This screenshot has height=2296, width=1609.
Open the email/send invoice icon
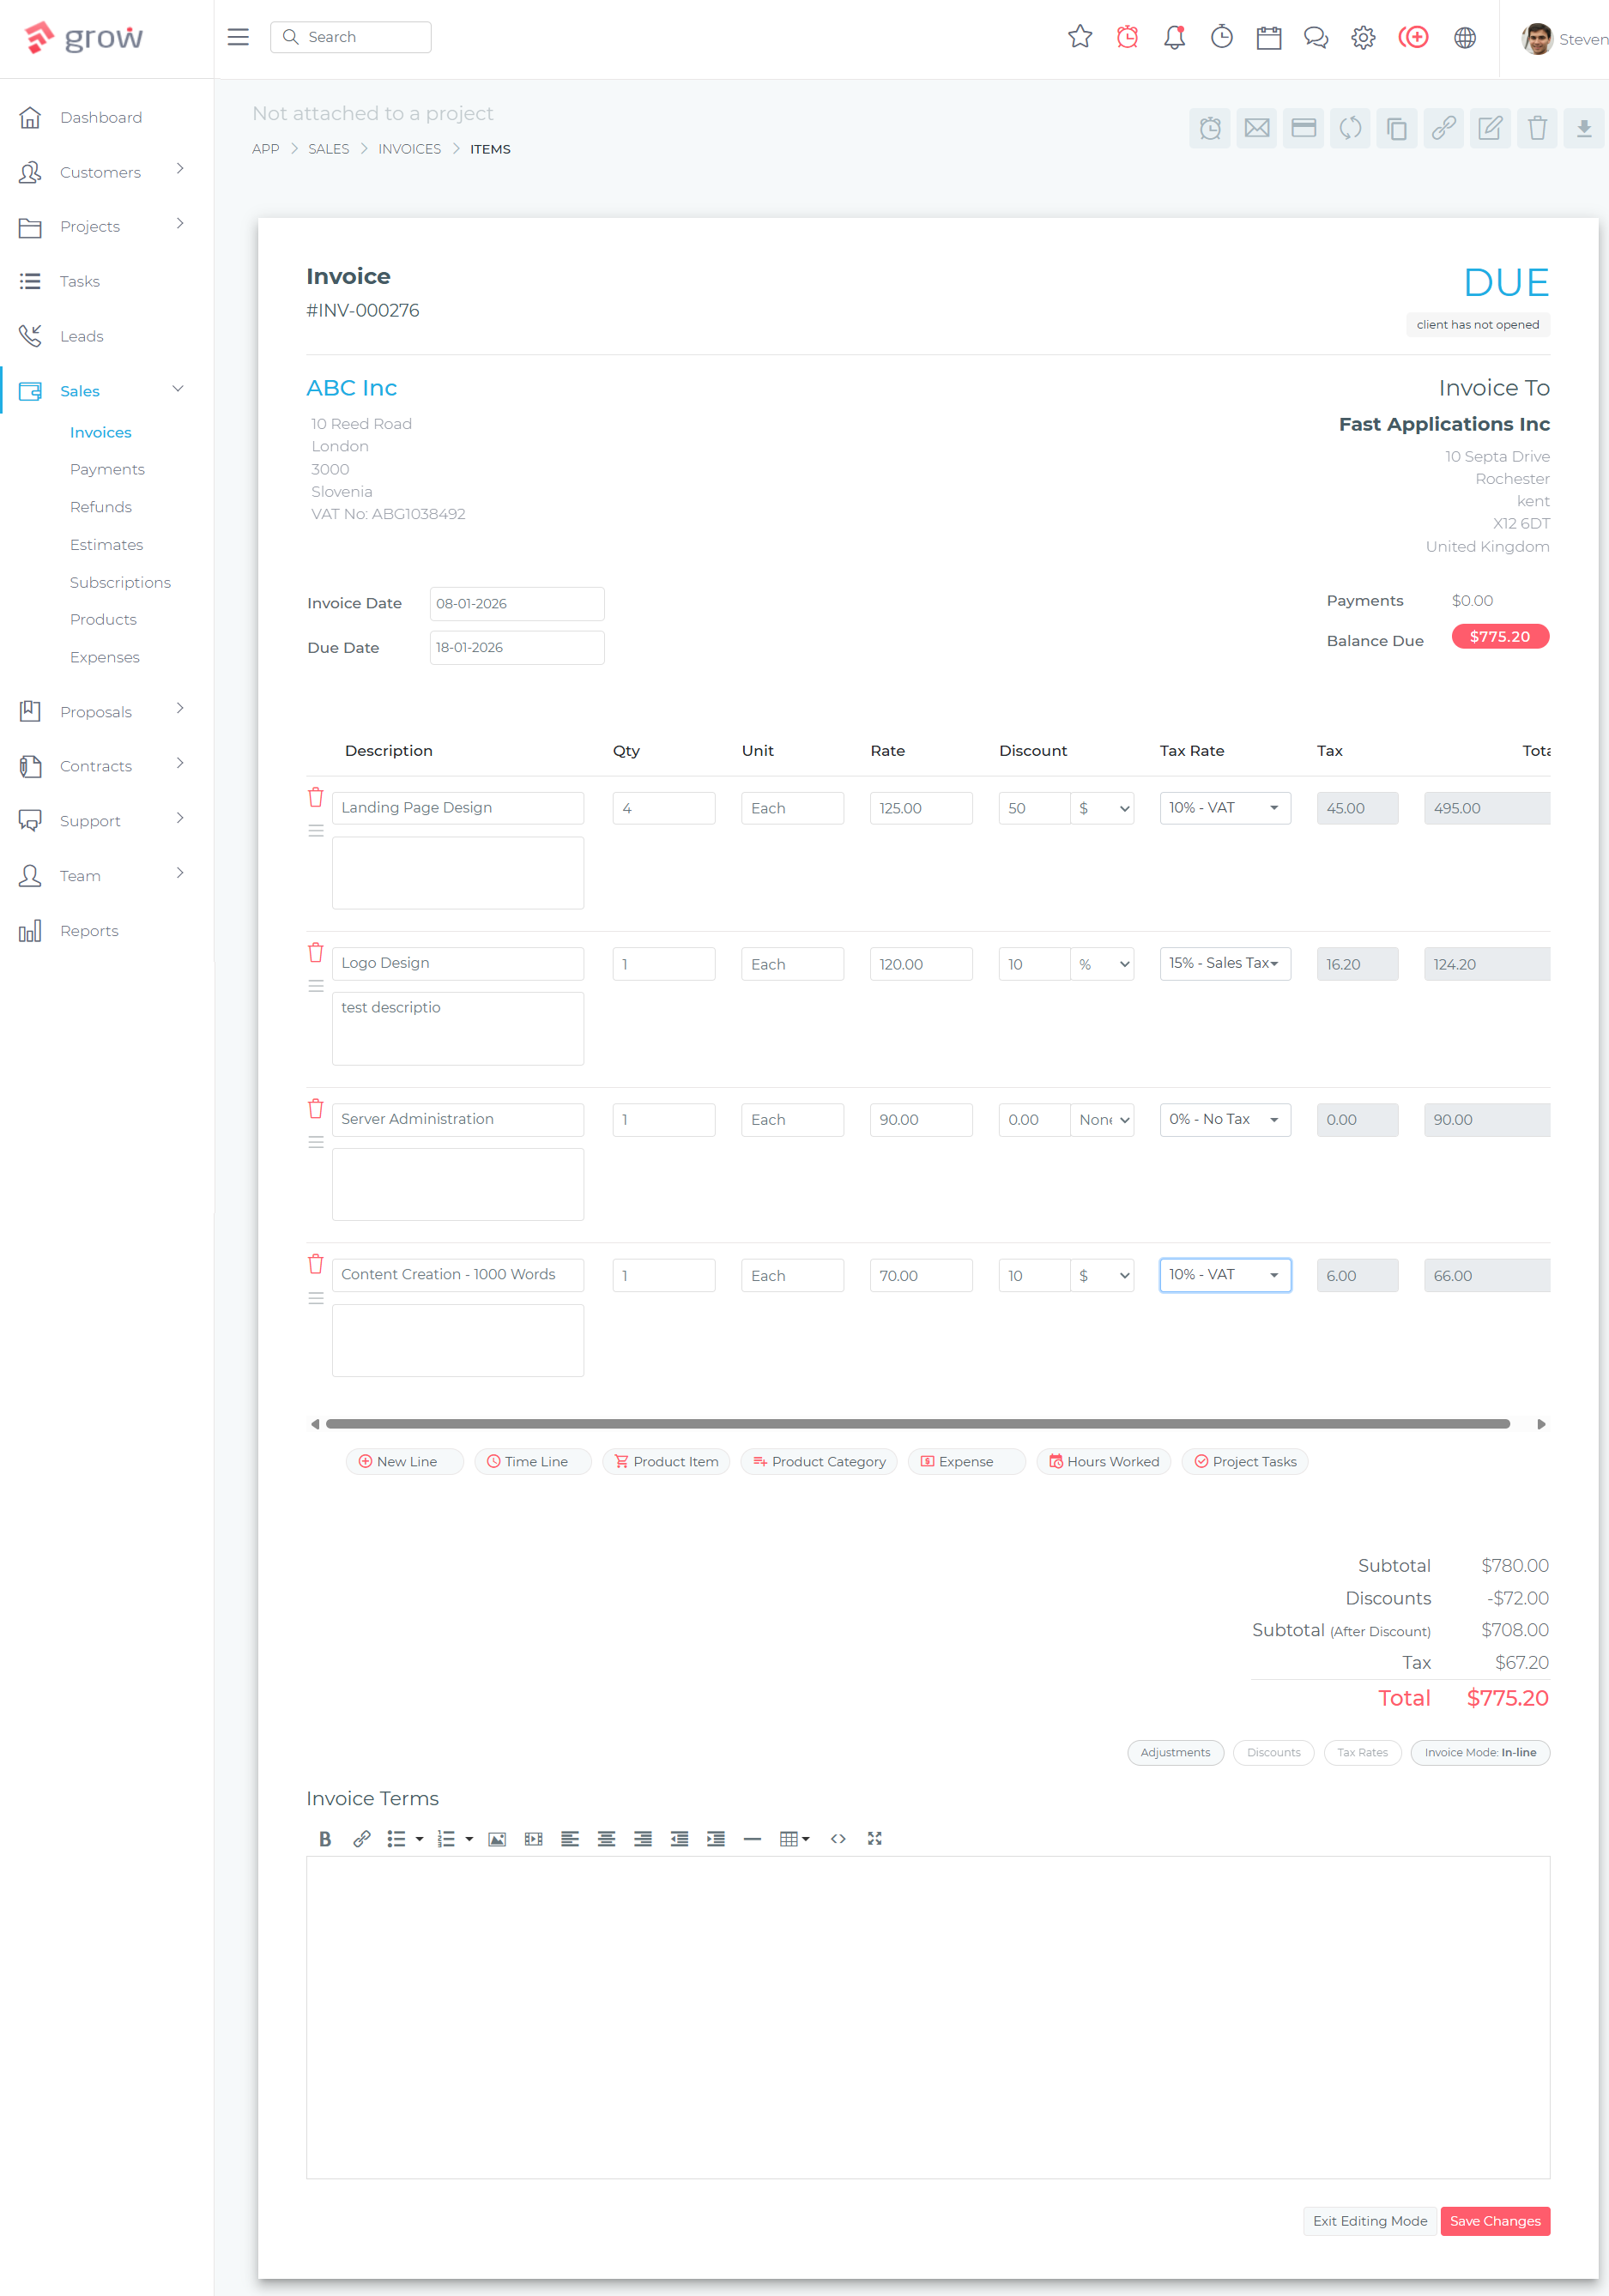(1257, 128)
